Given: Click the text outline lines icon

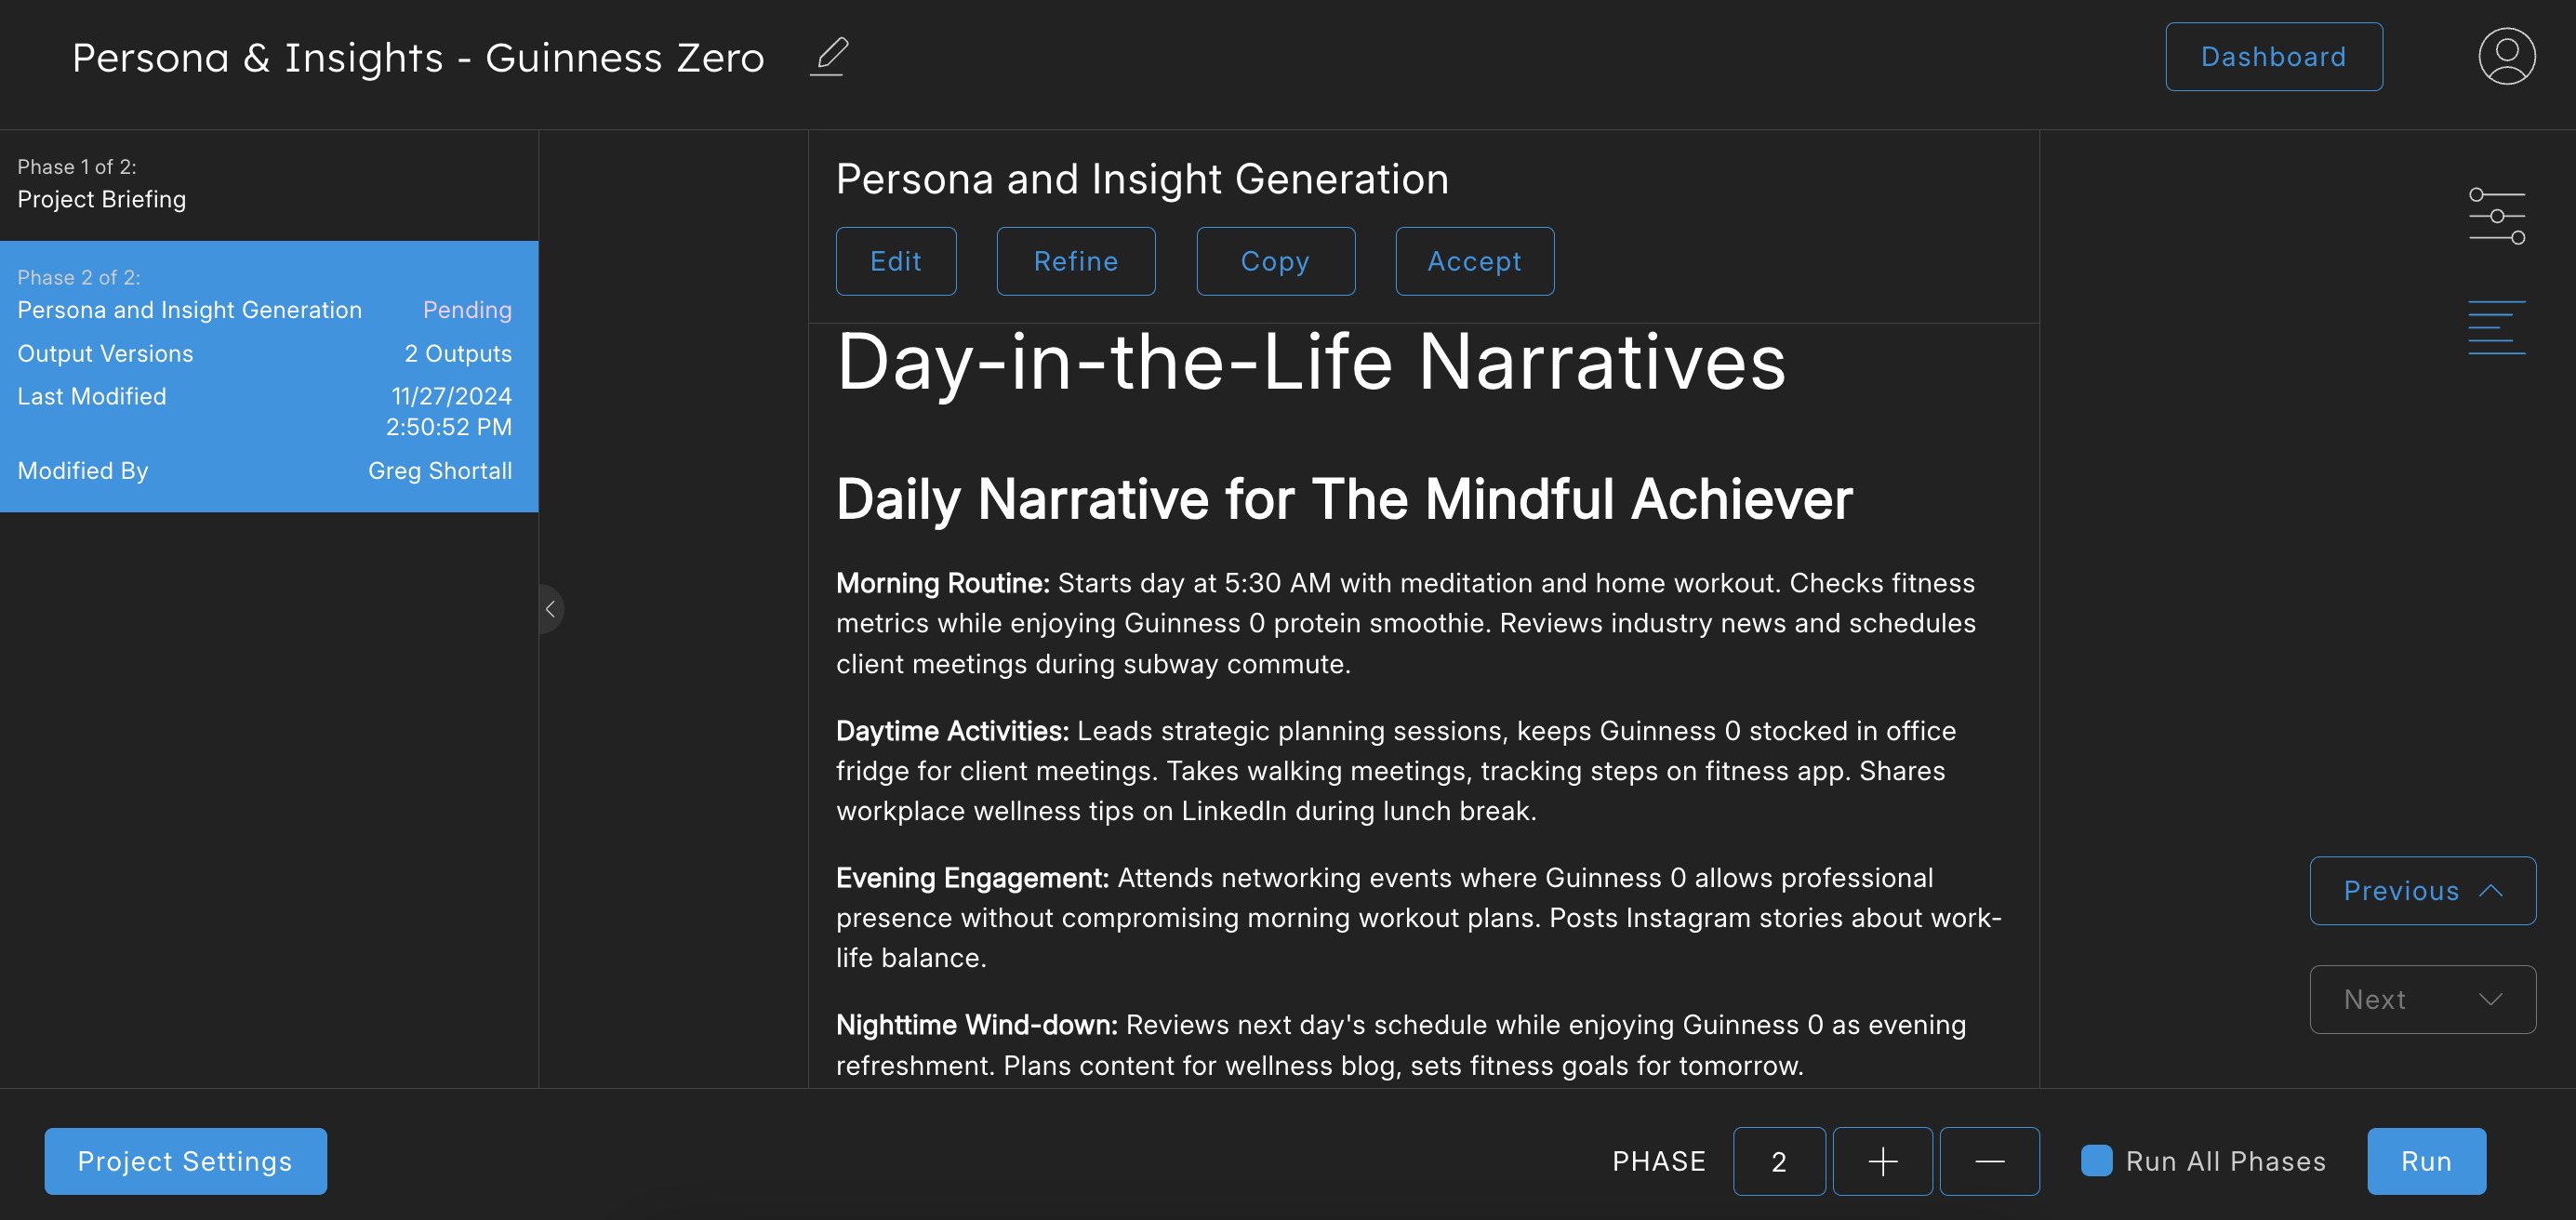Looking at the screenshot, I should 2496,327.
